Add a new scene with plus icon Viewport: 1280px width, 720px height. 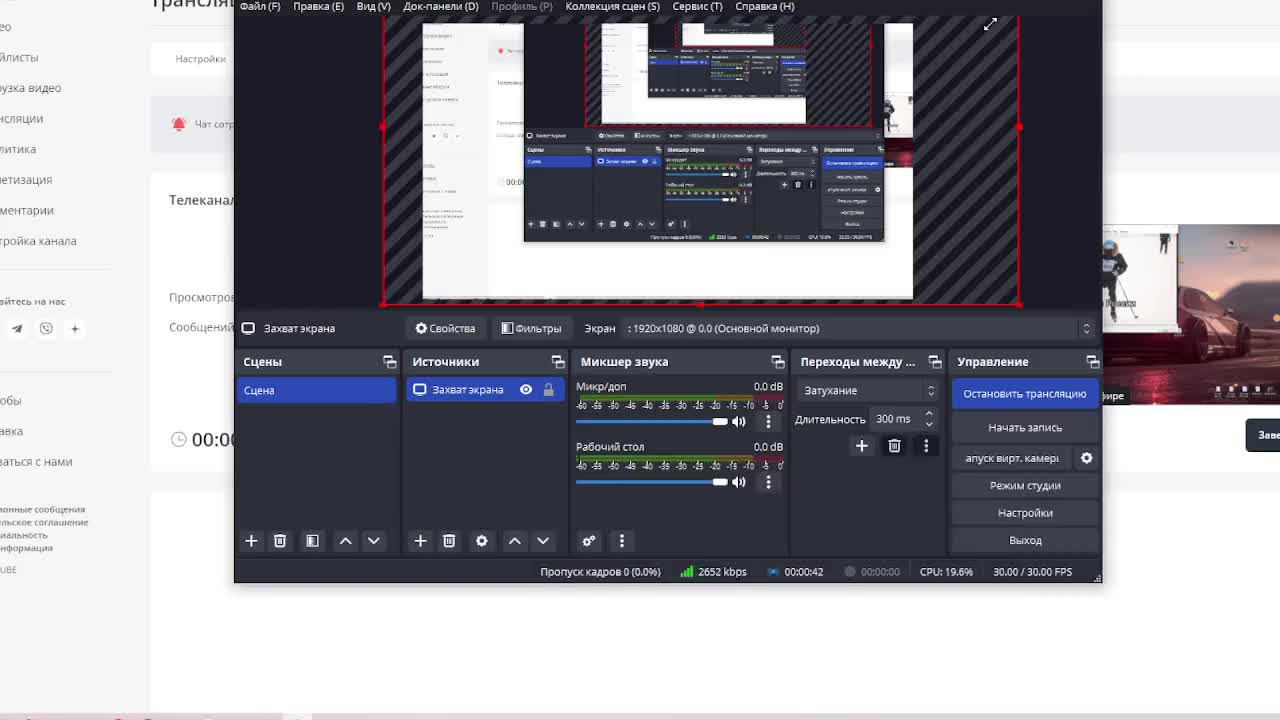[251, 541]
